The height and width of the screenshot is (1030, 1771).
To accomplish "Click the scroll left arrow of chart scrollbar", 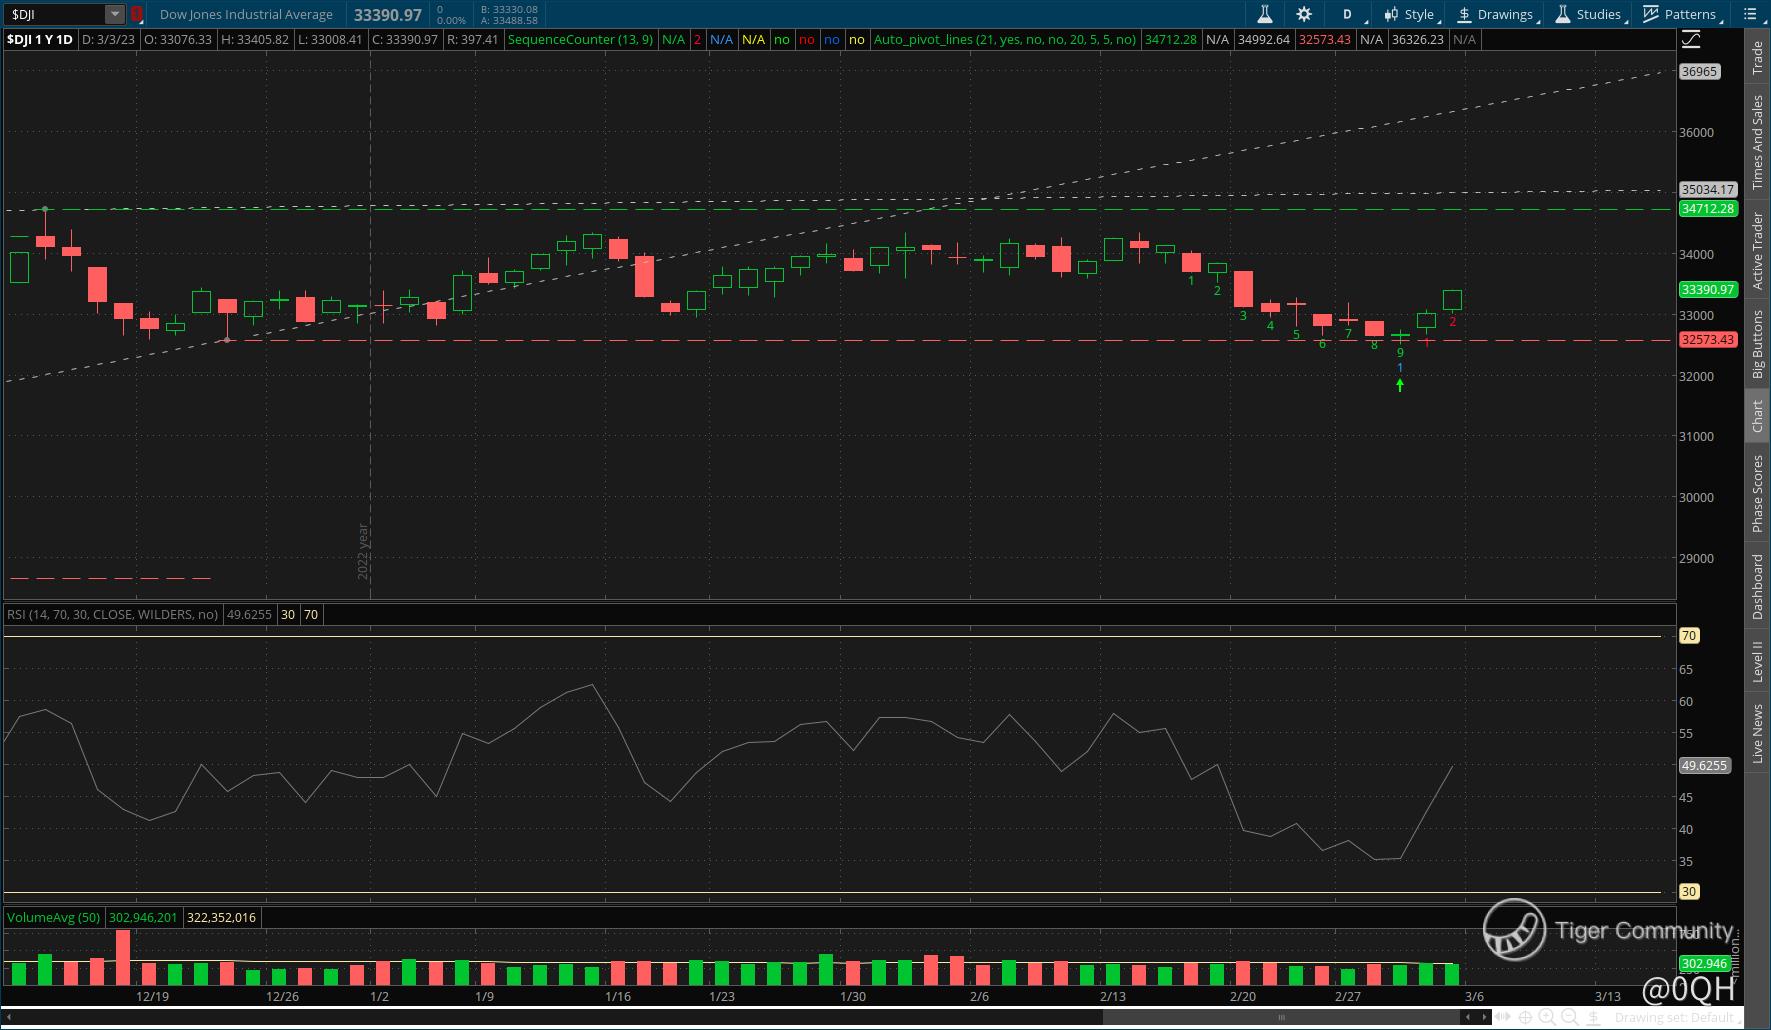I will pos(1470,1018).
